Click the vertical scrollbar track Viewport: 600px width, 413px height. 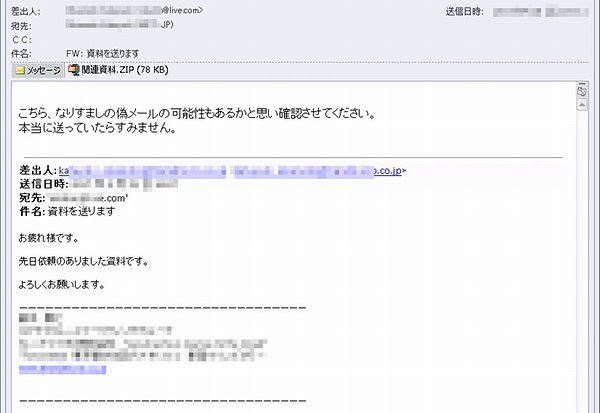point(582,262)
